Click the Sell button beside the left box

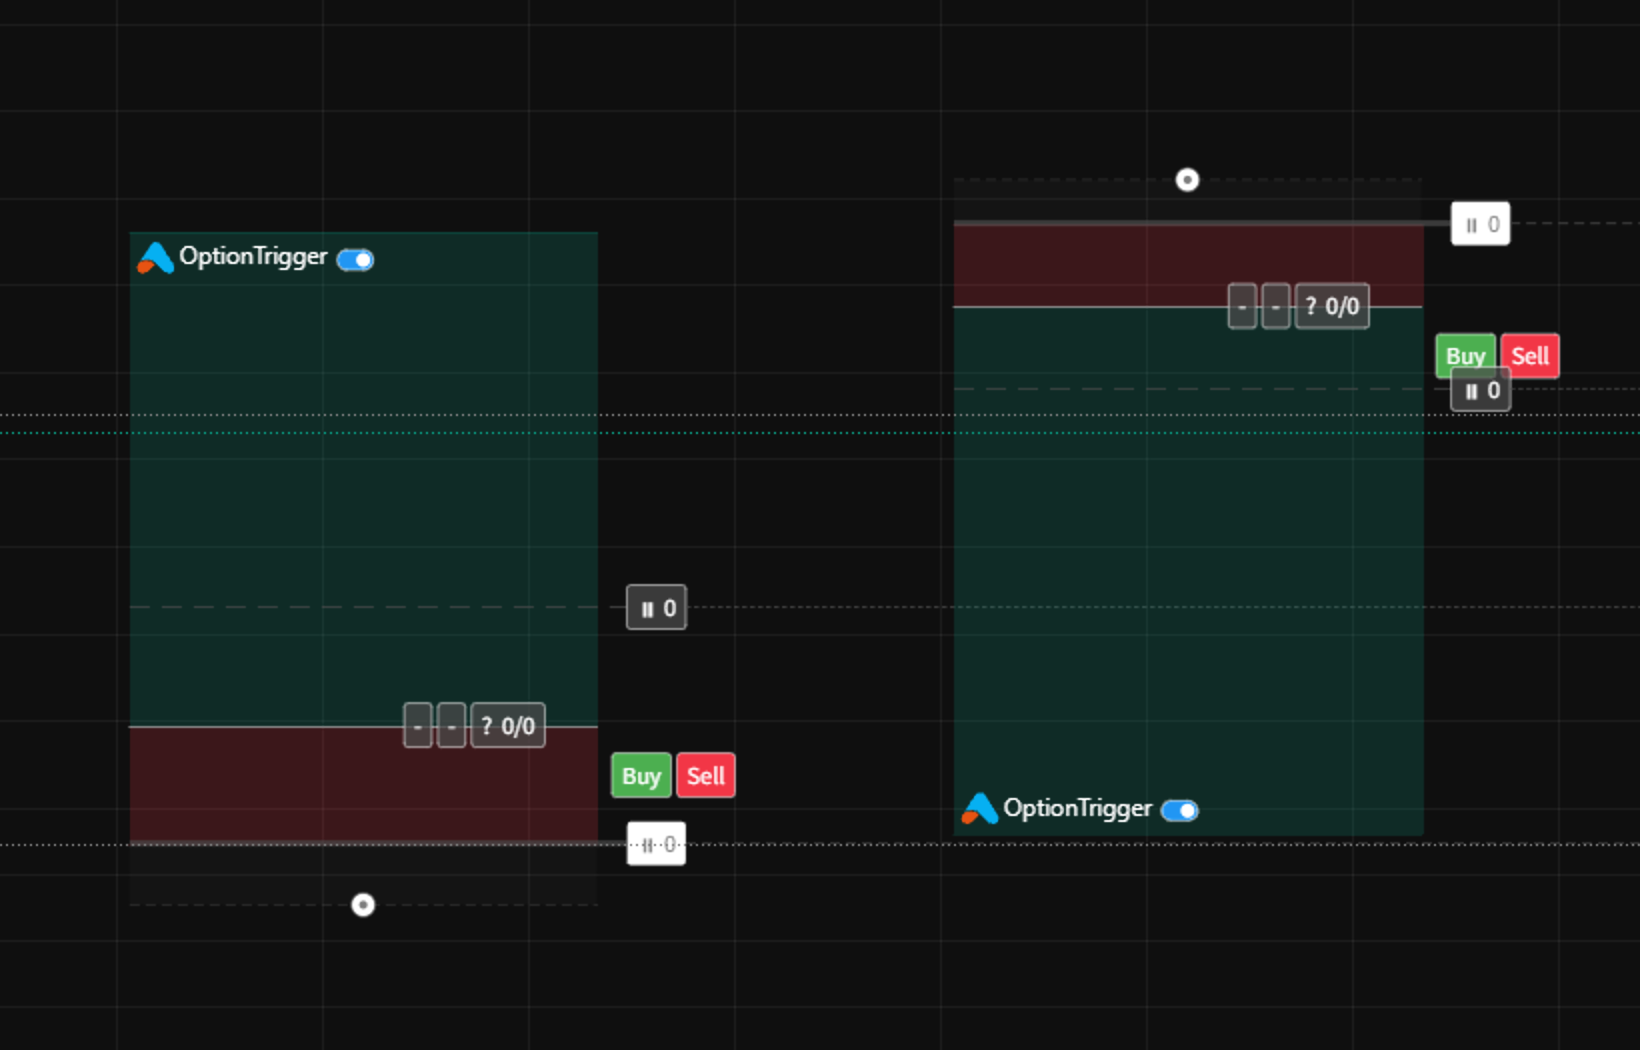tap(706, 776)
